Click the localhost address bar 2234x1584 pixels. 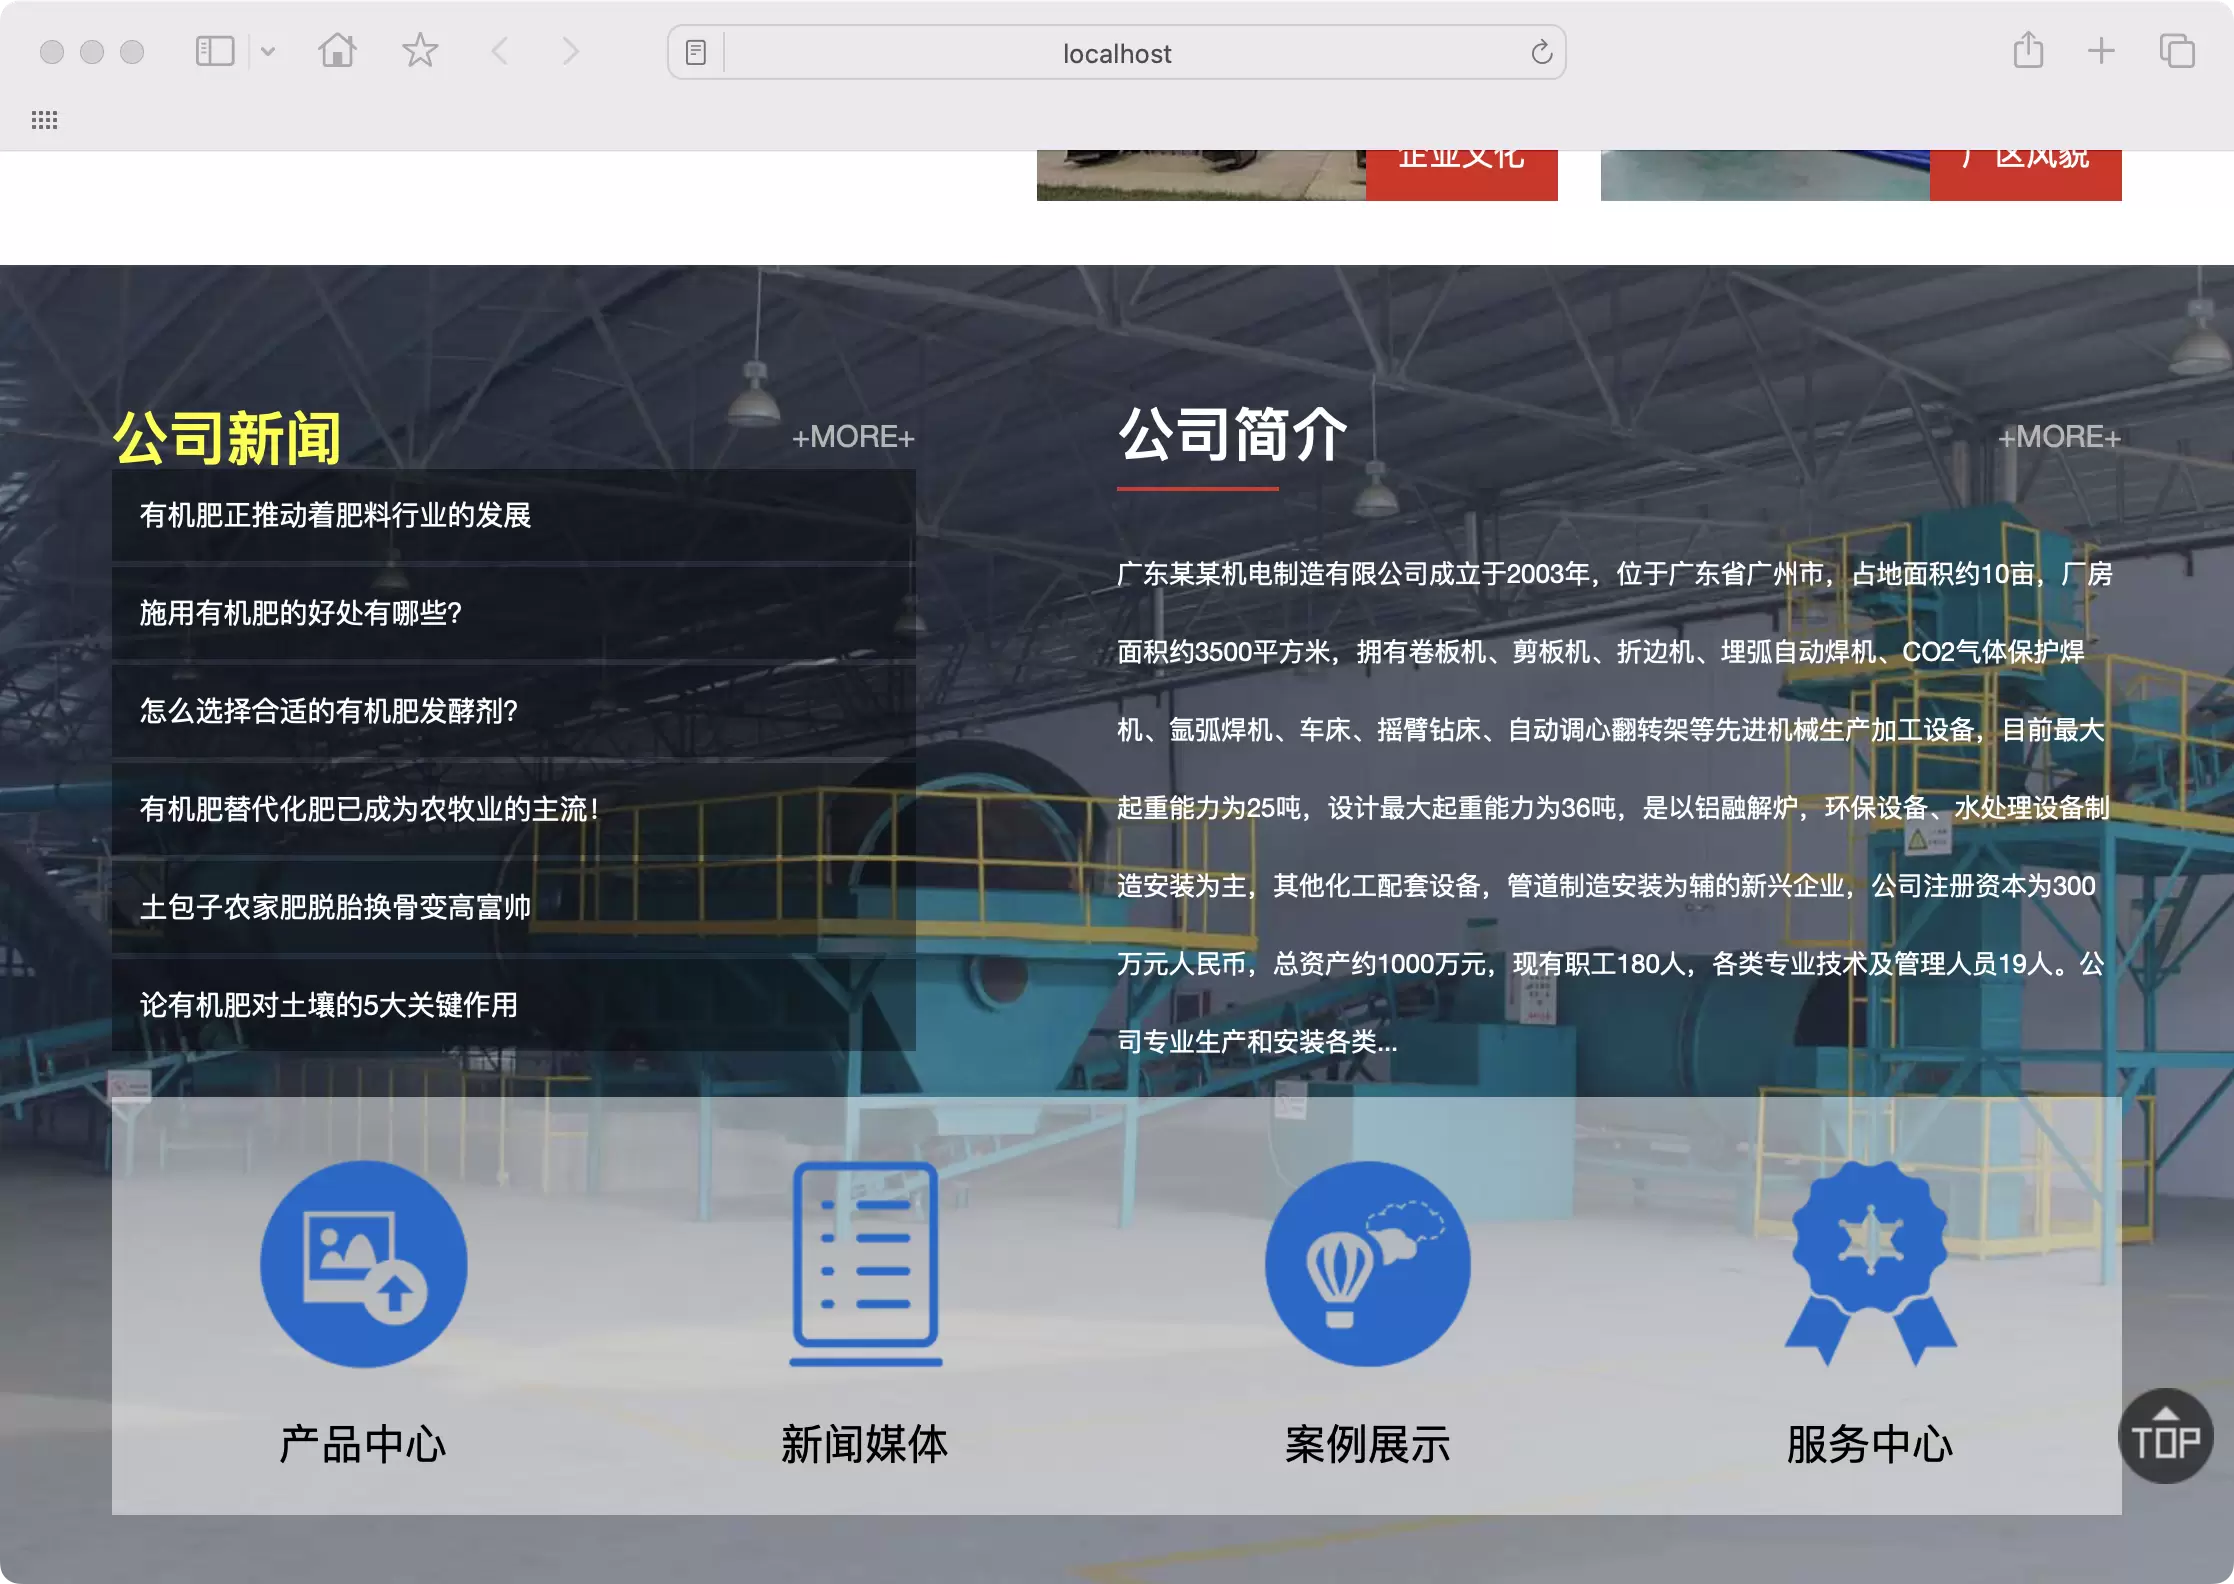pos(1116,53)
